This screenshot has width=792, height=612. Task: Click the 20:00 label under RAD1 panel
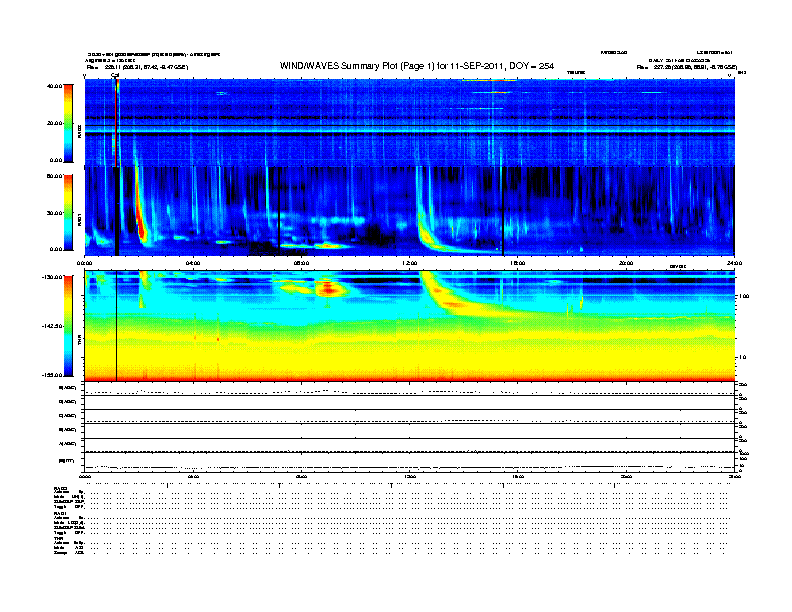[626, 263]
